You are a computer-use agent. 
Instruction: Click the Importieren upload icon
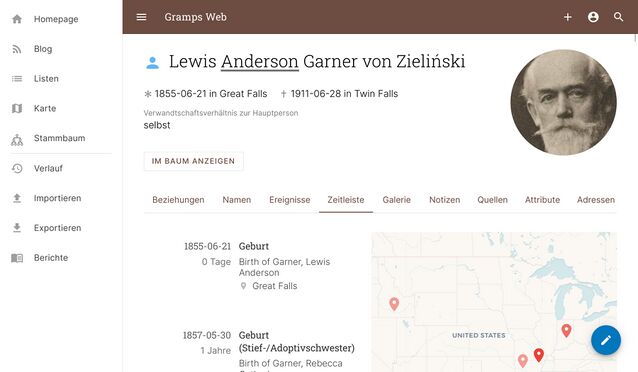click(x=17, y=198)
